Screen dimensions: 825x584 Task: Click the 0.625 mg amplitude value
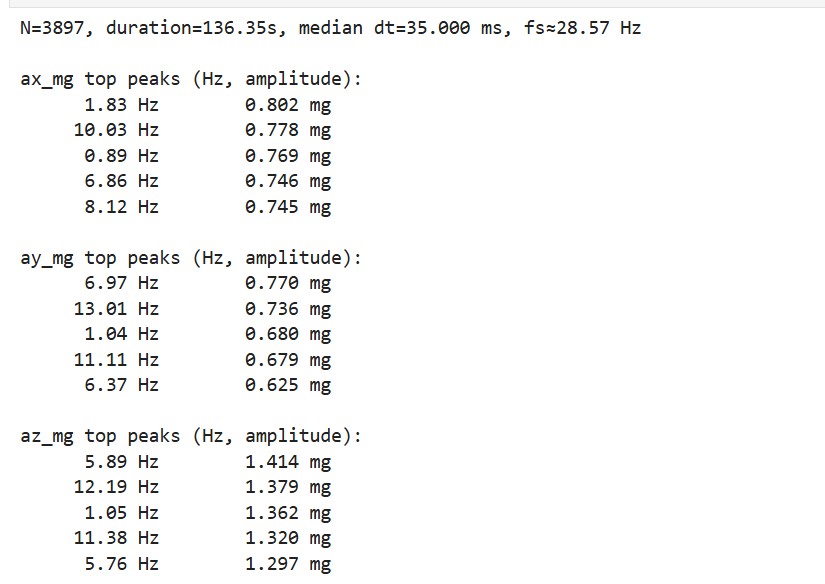coord(288,385)
